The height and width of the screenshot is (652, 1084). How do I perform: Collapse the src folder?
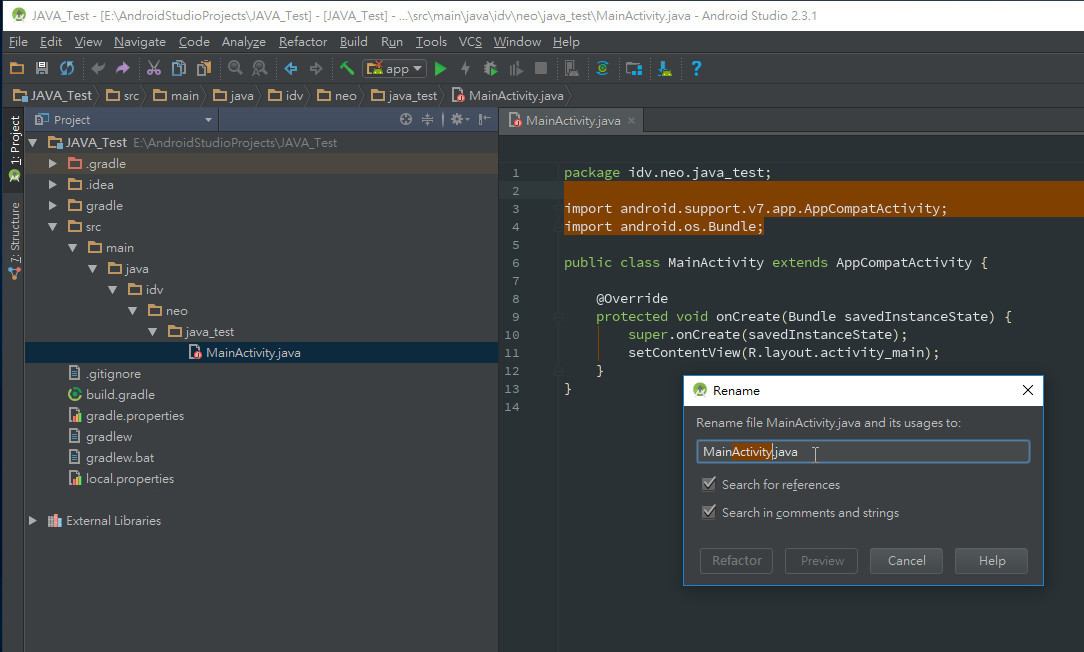(x=53, y=227)
